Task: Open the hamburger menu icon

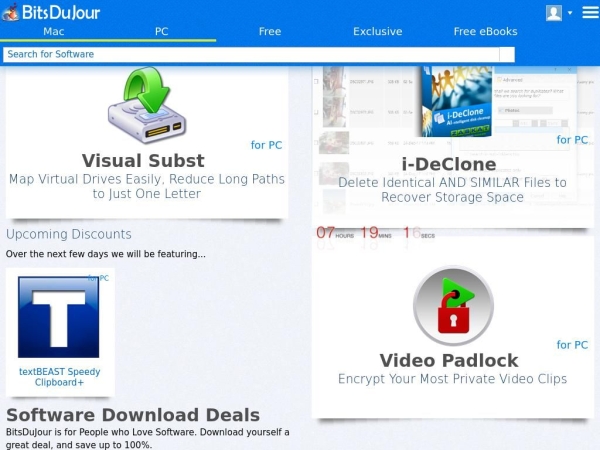Action: pyautogui.click(x=590, y=12)
